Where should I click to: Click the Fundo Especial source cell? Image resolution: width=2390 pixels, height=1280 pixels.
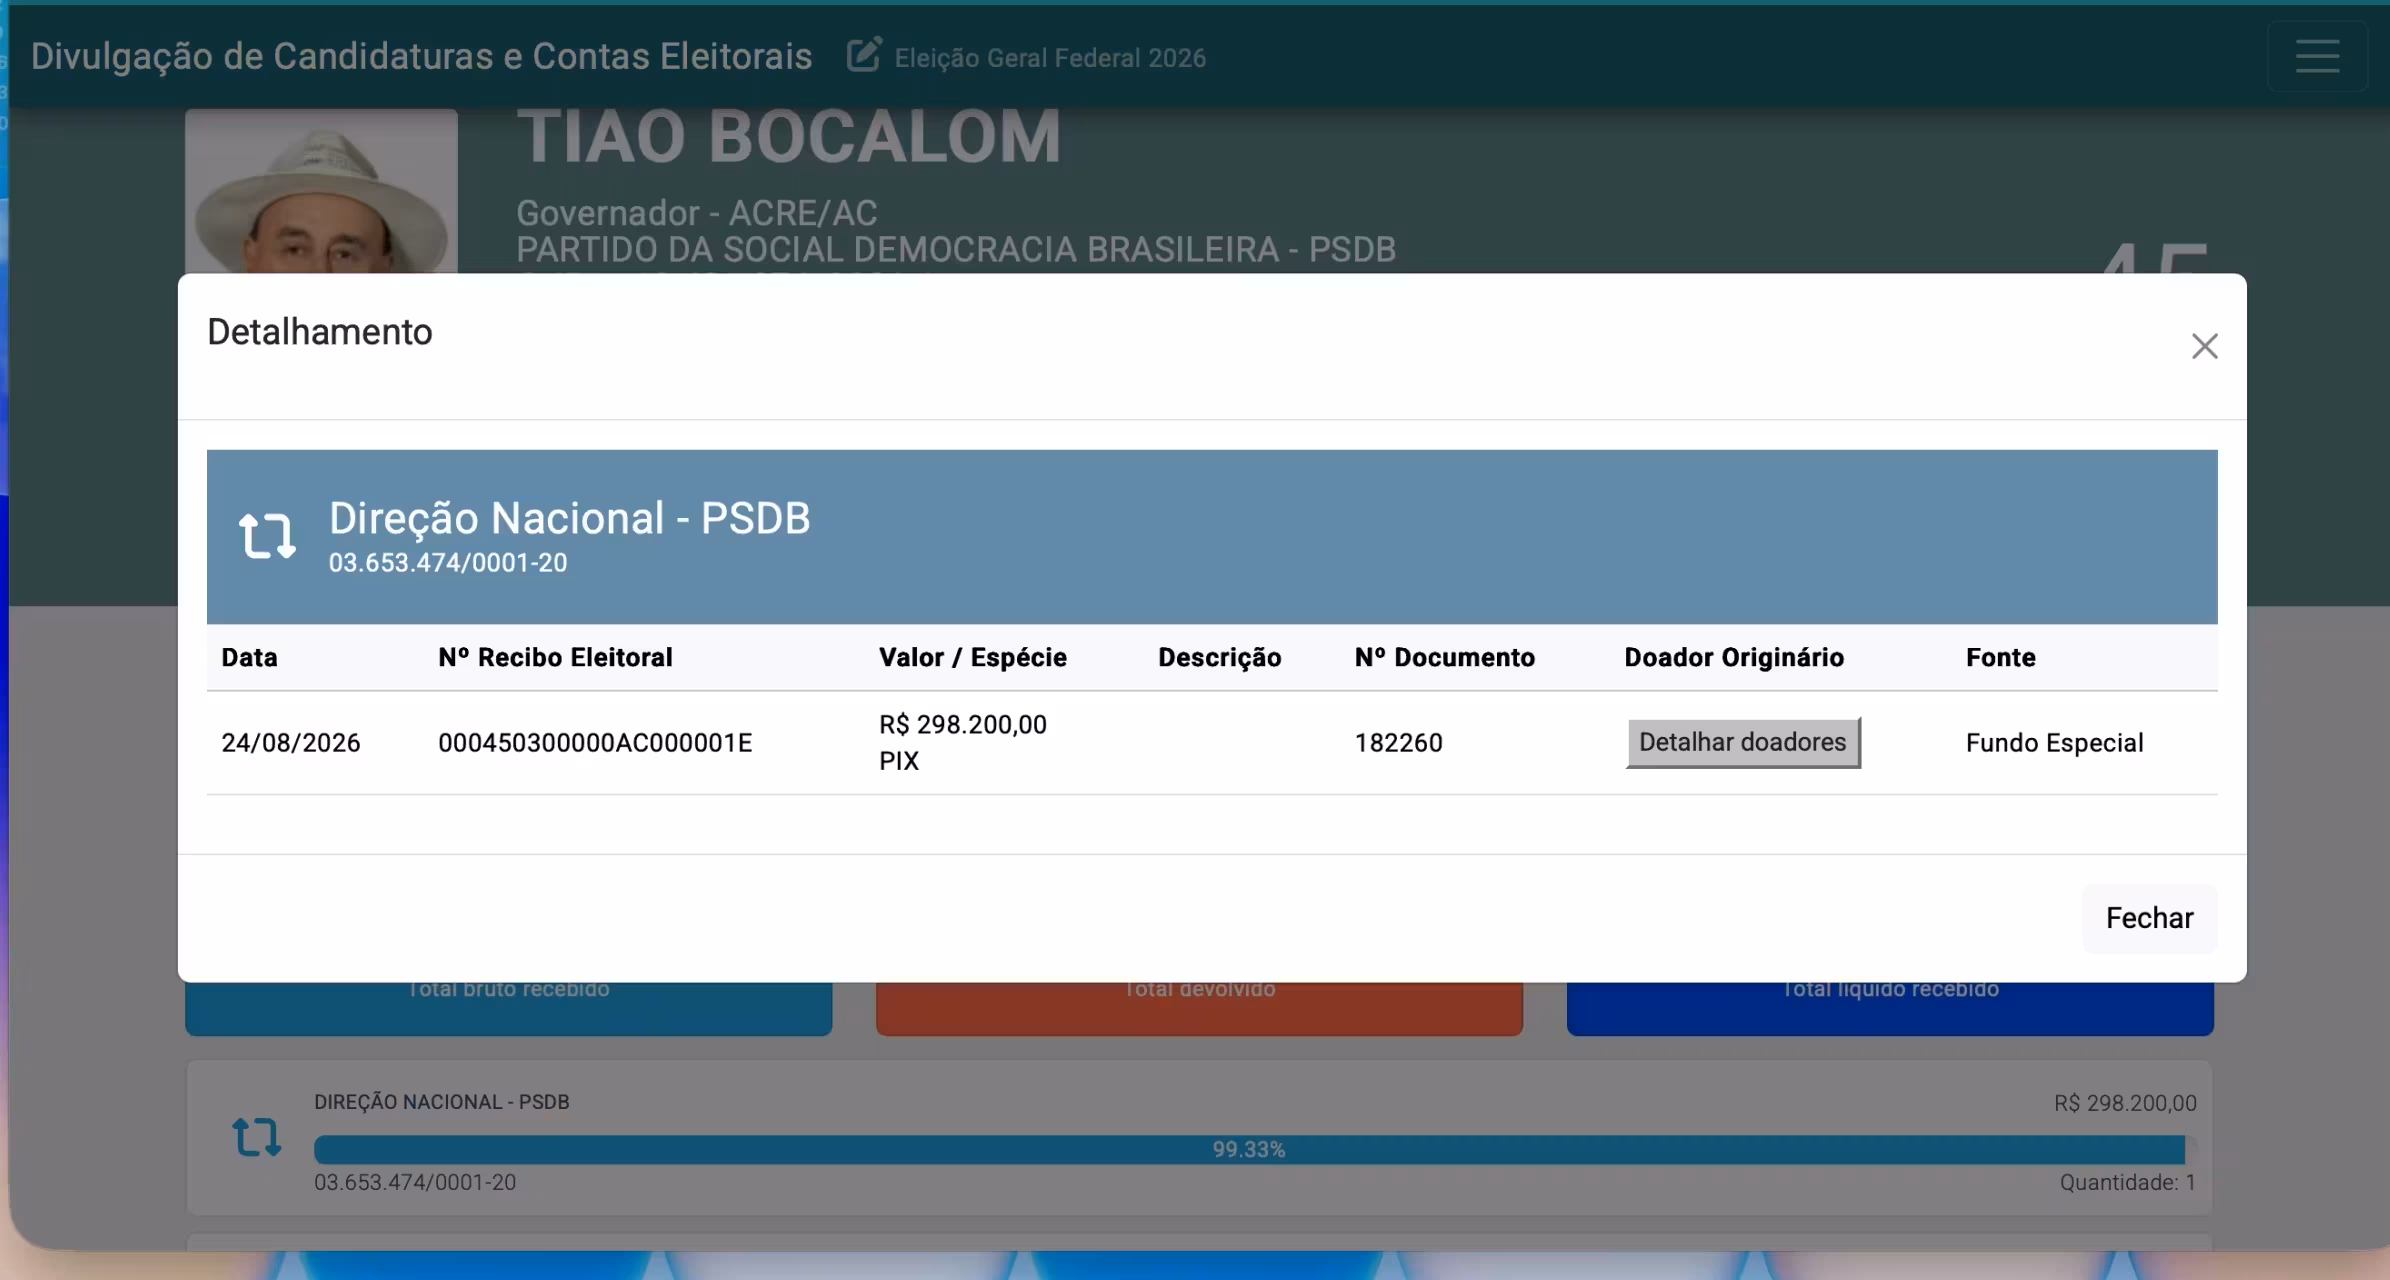[x=2054, y=743]
